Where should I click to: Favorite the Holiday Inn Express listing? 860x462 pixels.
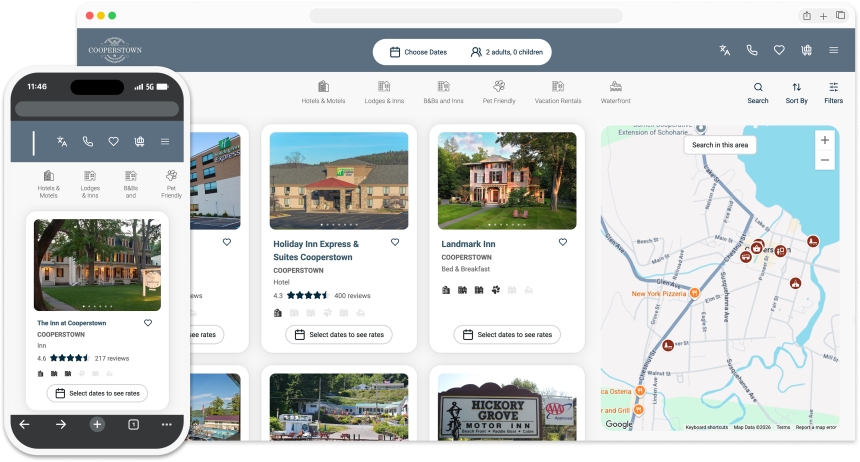coord(395,242)
